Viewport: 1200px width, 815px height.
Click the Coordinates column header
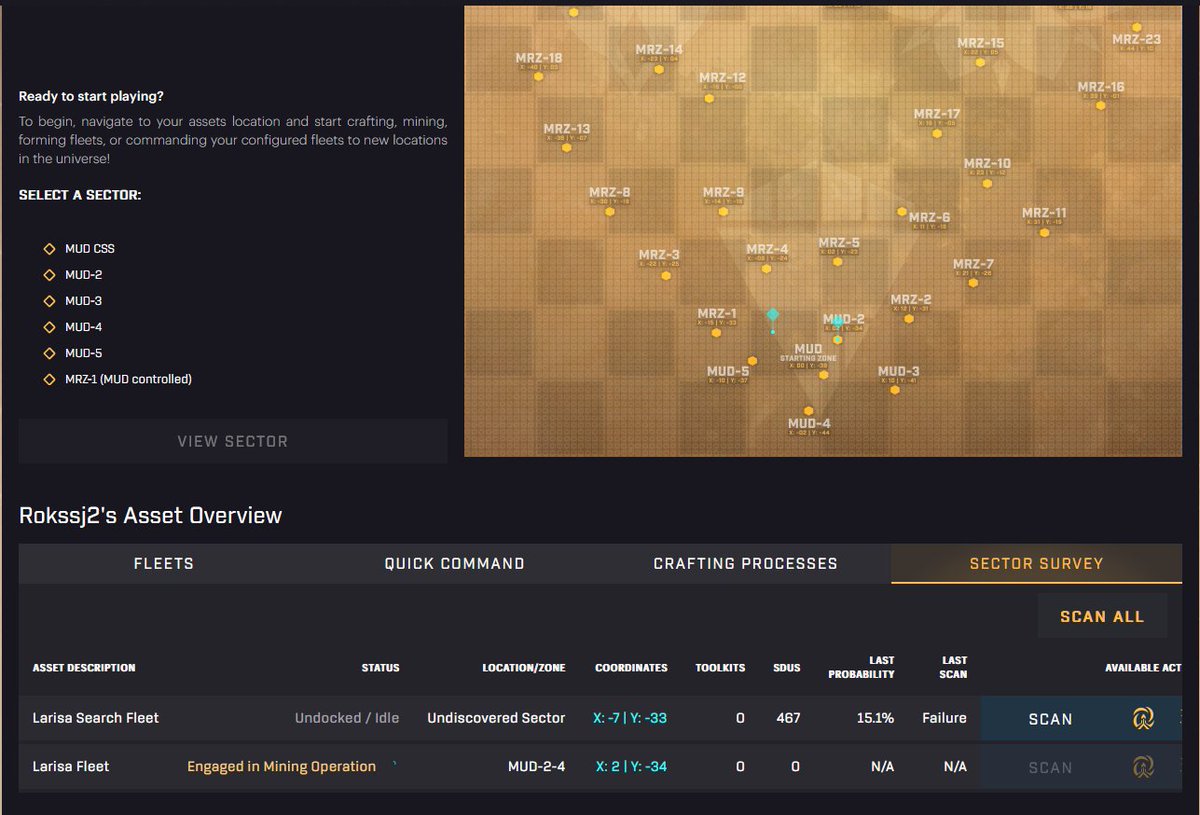point(631,667)
